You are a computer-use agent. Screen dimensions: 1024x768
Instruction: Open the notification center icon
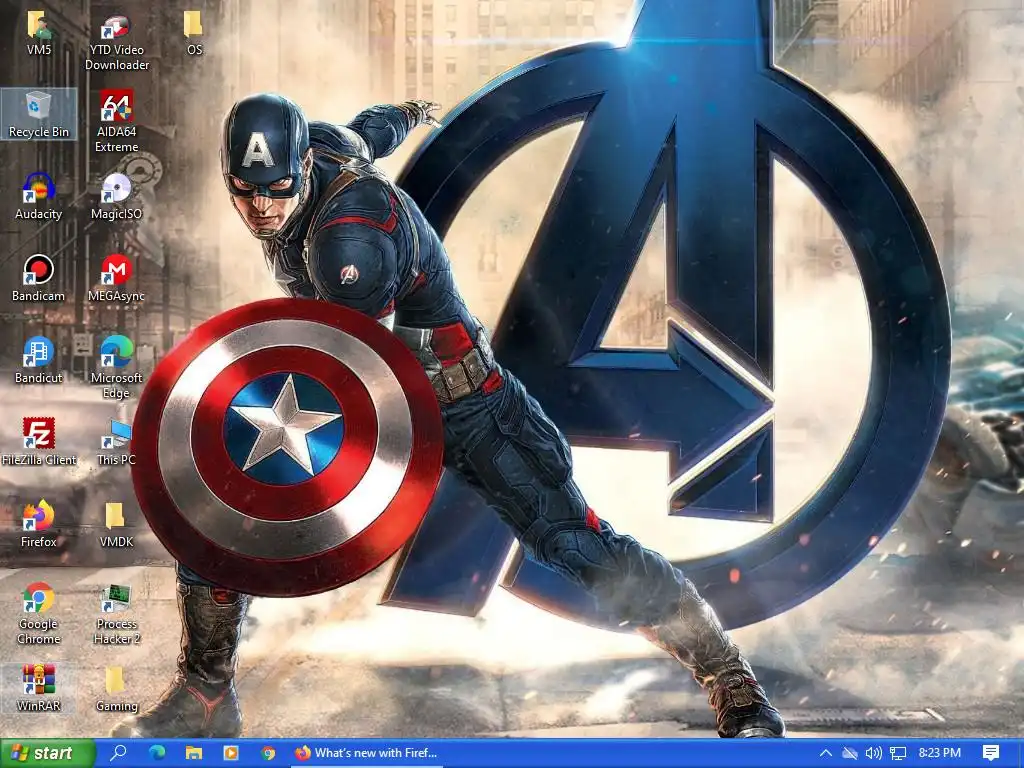tap(991, 753)
